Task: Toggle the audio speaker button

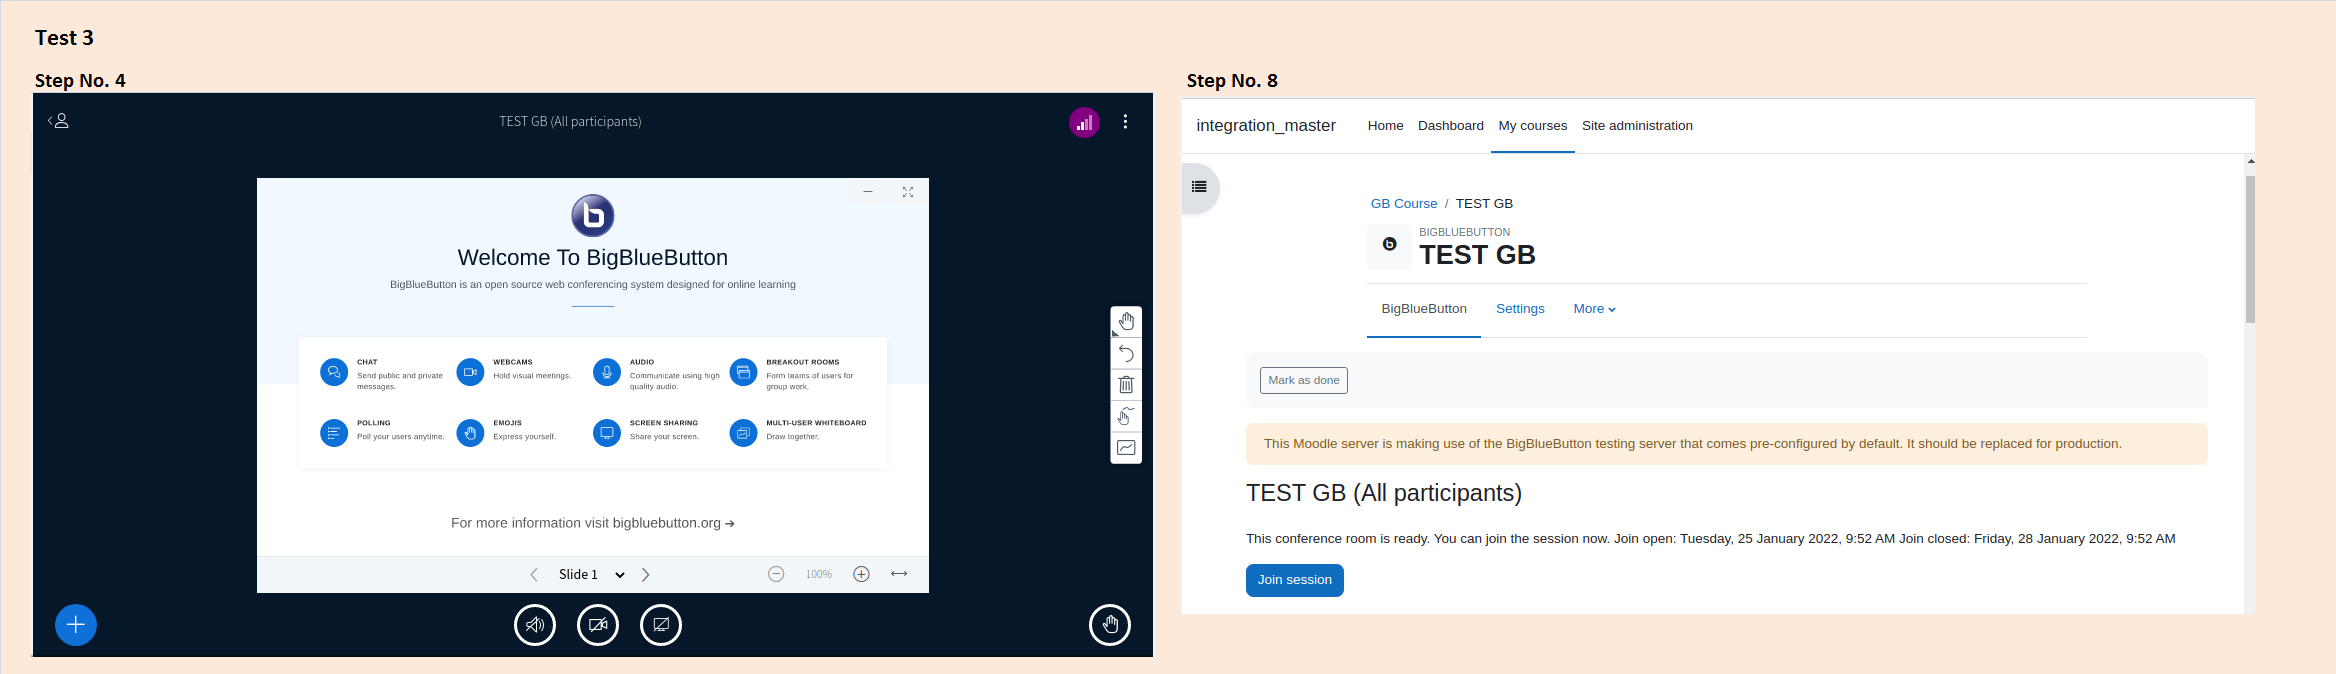Action: coord(535,625)
